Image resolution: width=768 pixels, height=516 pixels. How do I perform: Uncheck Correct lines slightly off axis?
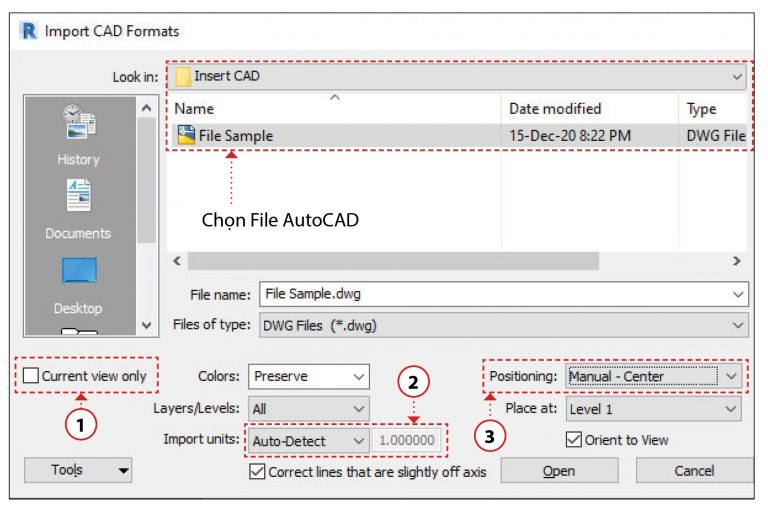pyautogui.click(x=259, y=472)
